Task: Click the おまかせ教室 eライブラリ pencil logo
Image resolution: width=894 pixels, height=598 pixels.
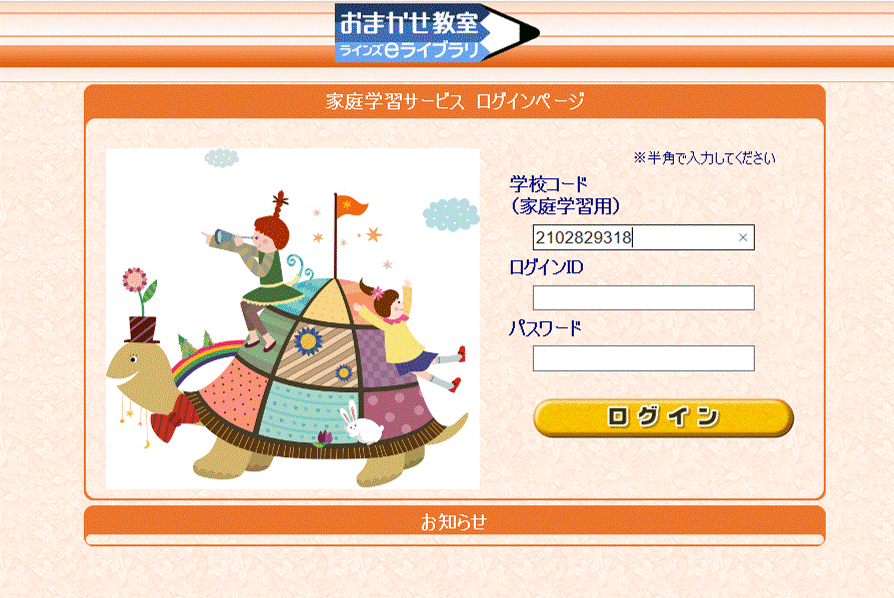Action: pos(437,32)
